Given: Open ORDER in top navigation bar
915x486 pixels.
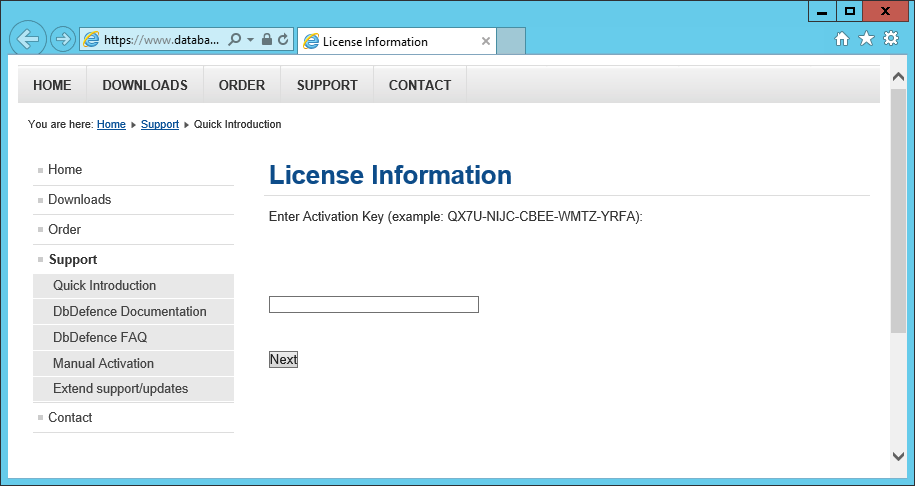Looking at the screenshot, I should tap(242, 85).
